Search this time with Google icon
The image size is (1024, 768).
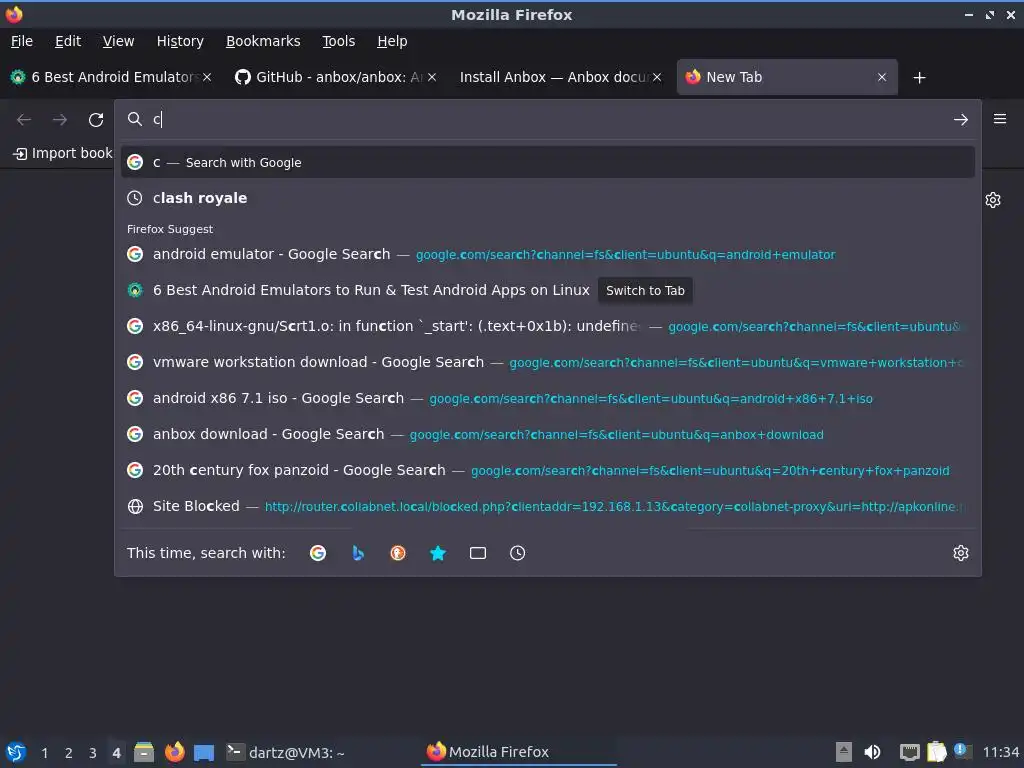[x=318, y=553]
